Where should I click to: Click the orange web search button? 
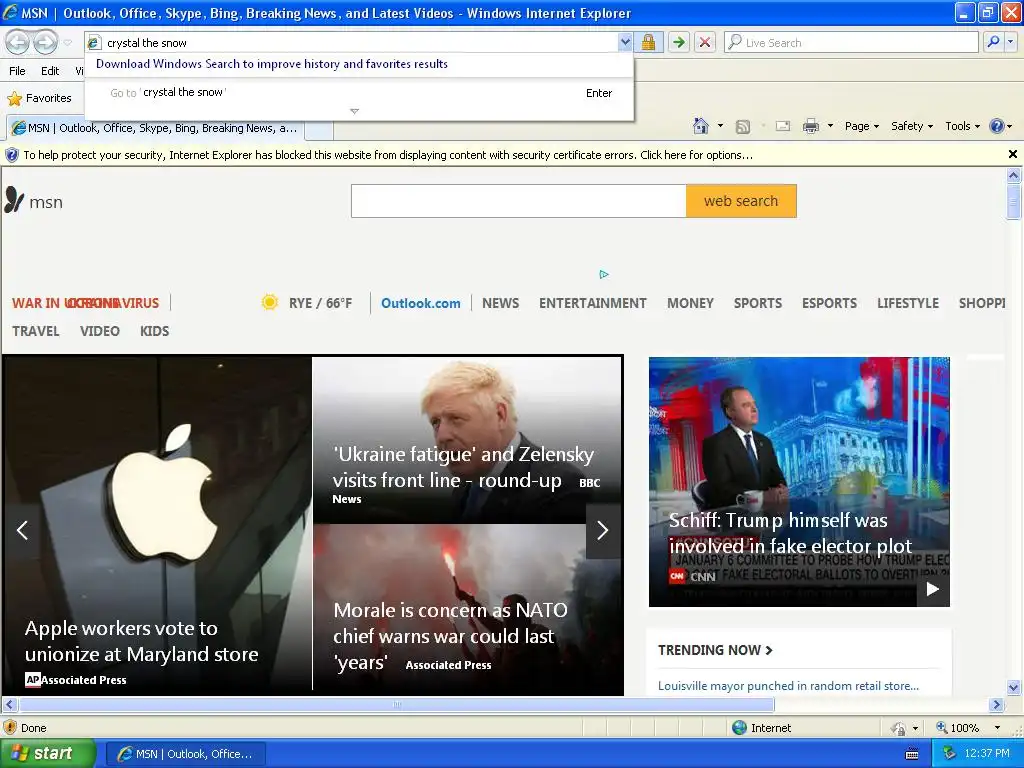[741, 201]
